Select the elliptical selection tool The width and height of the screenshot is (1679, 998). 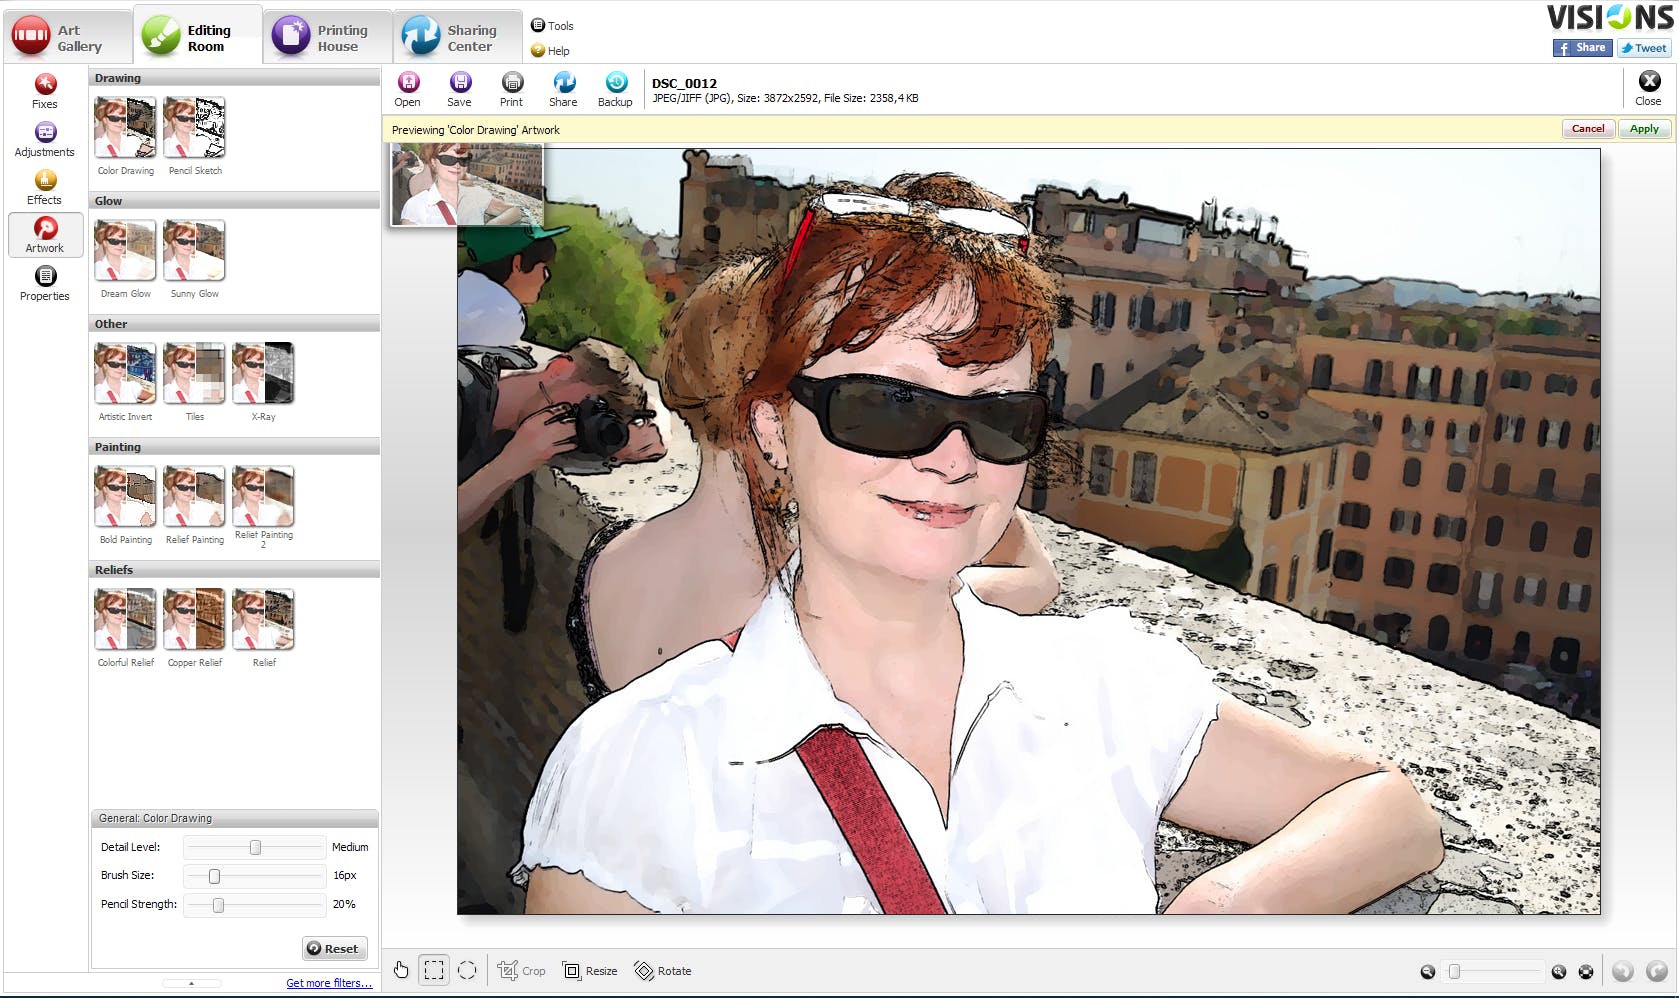click(x=467, y=970)
